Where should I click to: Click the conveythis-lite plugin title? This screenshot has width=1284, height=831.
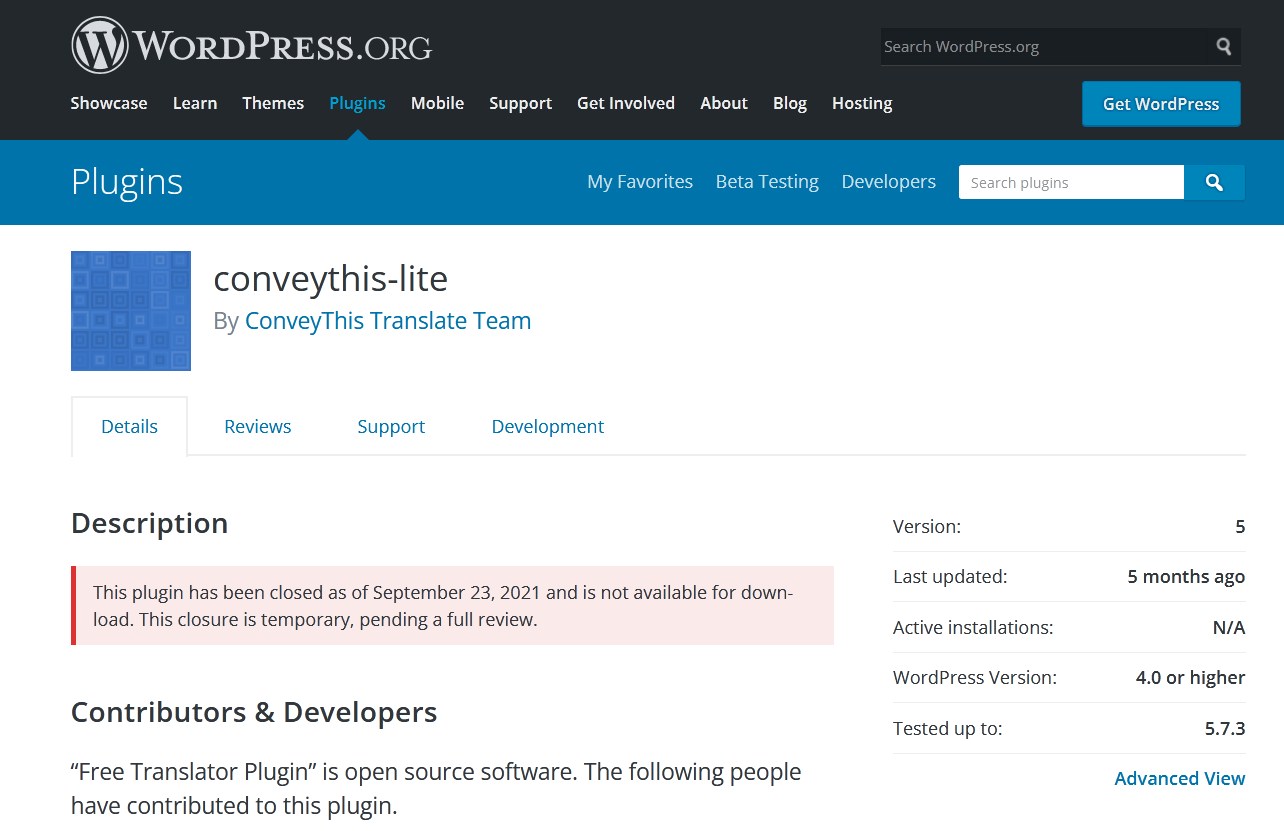tap(331, 278)
